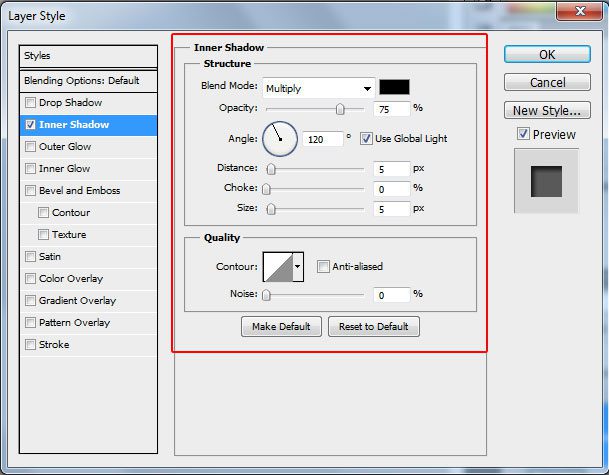Image resolution: width=609 pixels, height=475 pixels.
Task: Open the Contour curve thumbnail
Action: pos(277,267)
